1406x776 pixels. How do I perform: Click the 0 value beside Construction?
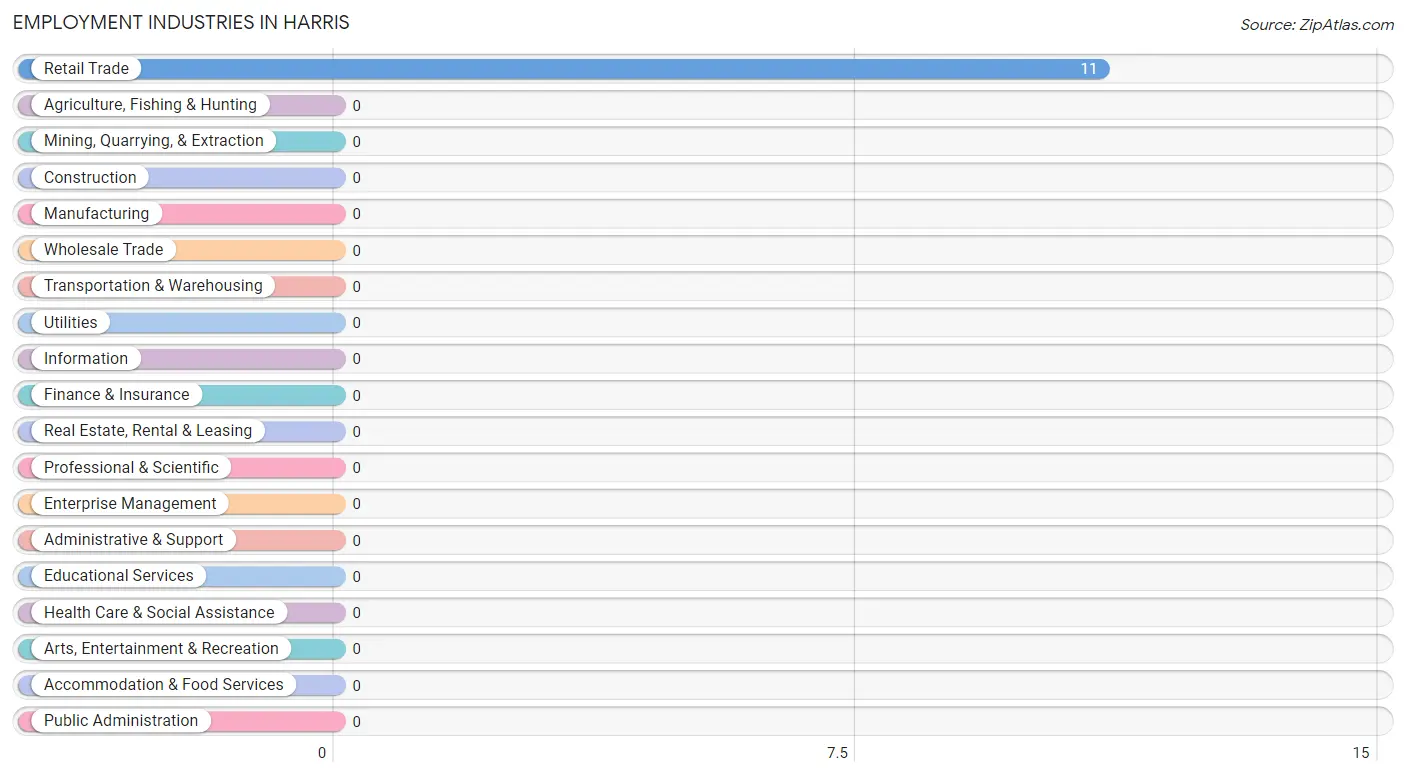click(x=356, y=178)
